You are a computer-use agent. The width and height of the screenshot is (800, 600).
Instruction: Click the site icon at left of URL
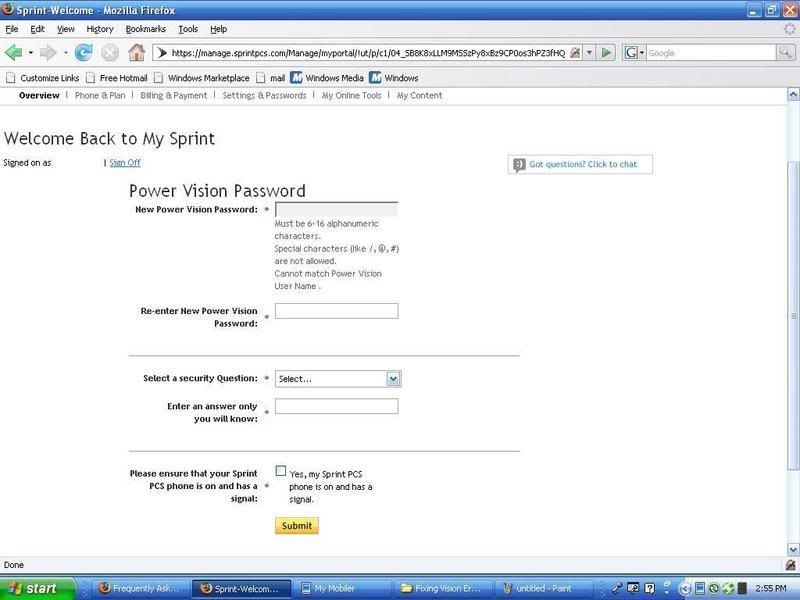[162, 53]
